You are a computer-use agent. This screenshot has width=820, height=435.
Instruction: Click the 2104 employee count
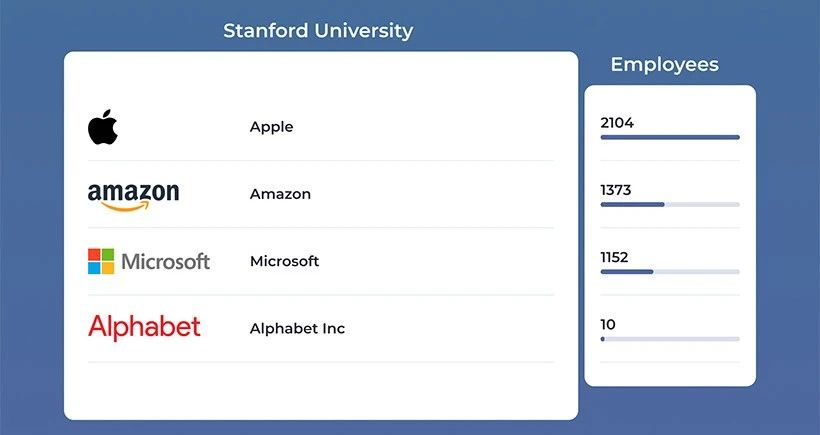(x=617, y=123)
